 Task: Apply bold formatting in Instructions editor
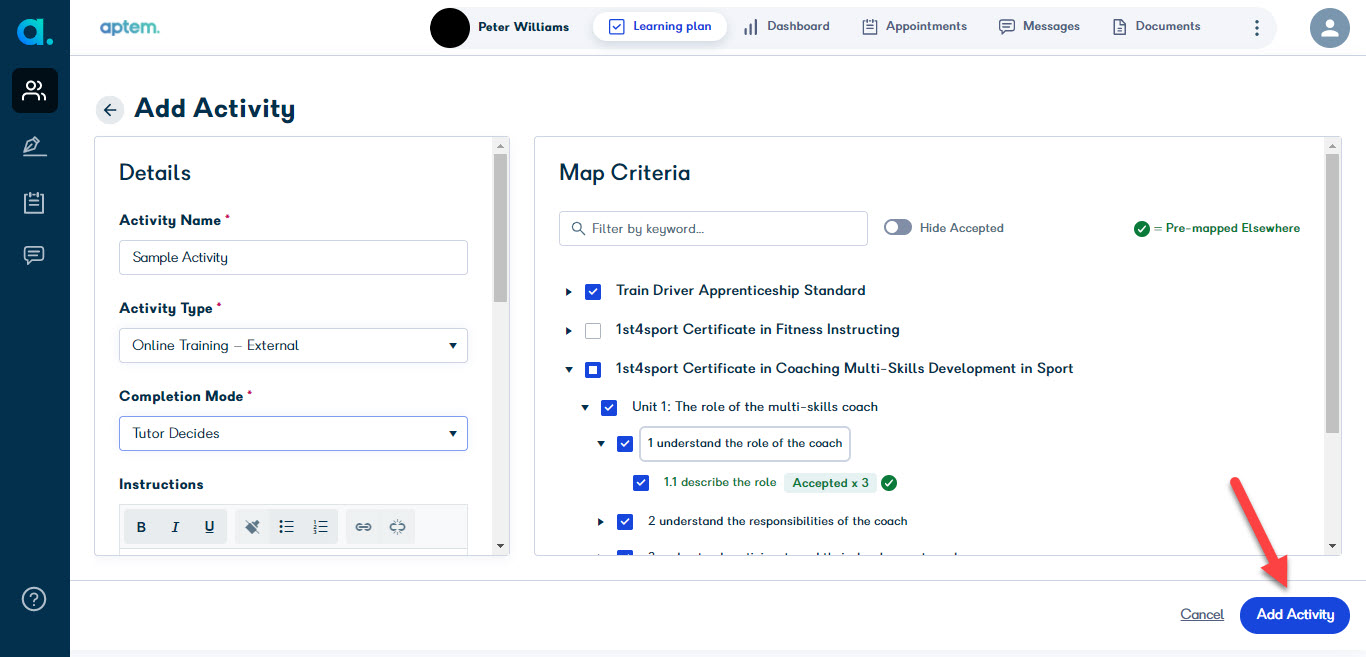pos(141,527)
